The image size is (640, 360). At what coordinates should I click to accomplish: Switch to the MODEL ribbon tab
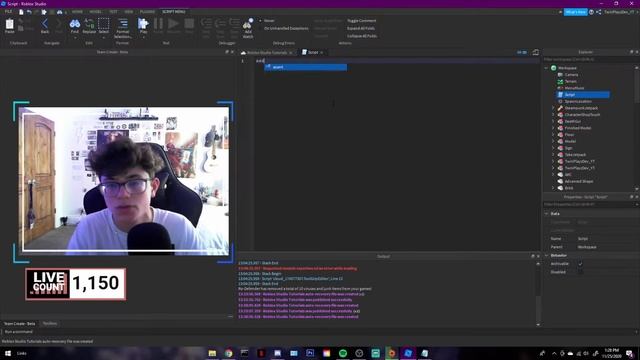click(96, 12)
